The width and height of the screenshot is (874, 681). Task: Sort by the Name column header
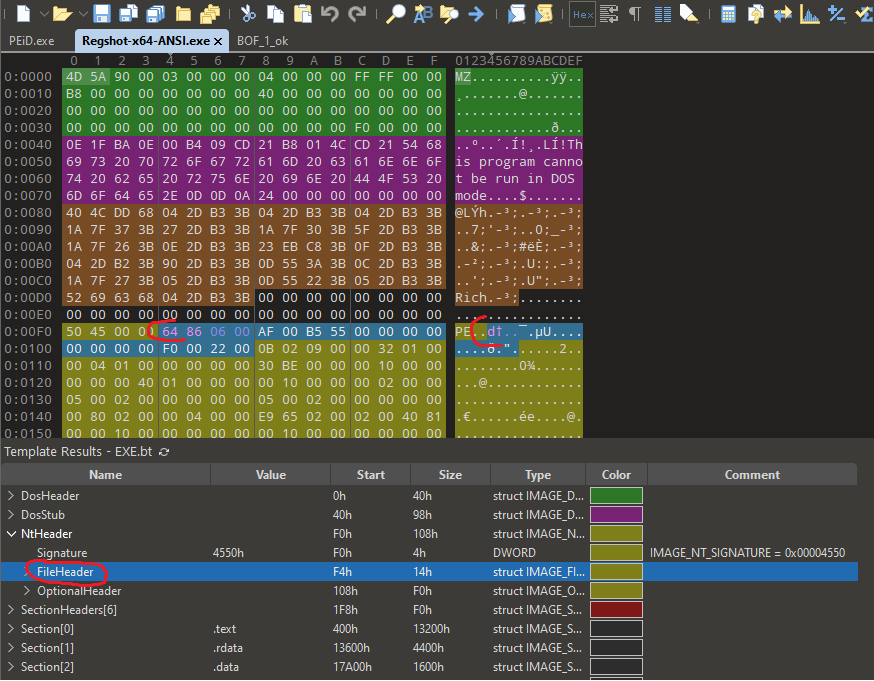click(x=105, y=475)
